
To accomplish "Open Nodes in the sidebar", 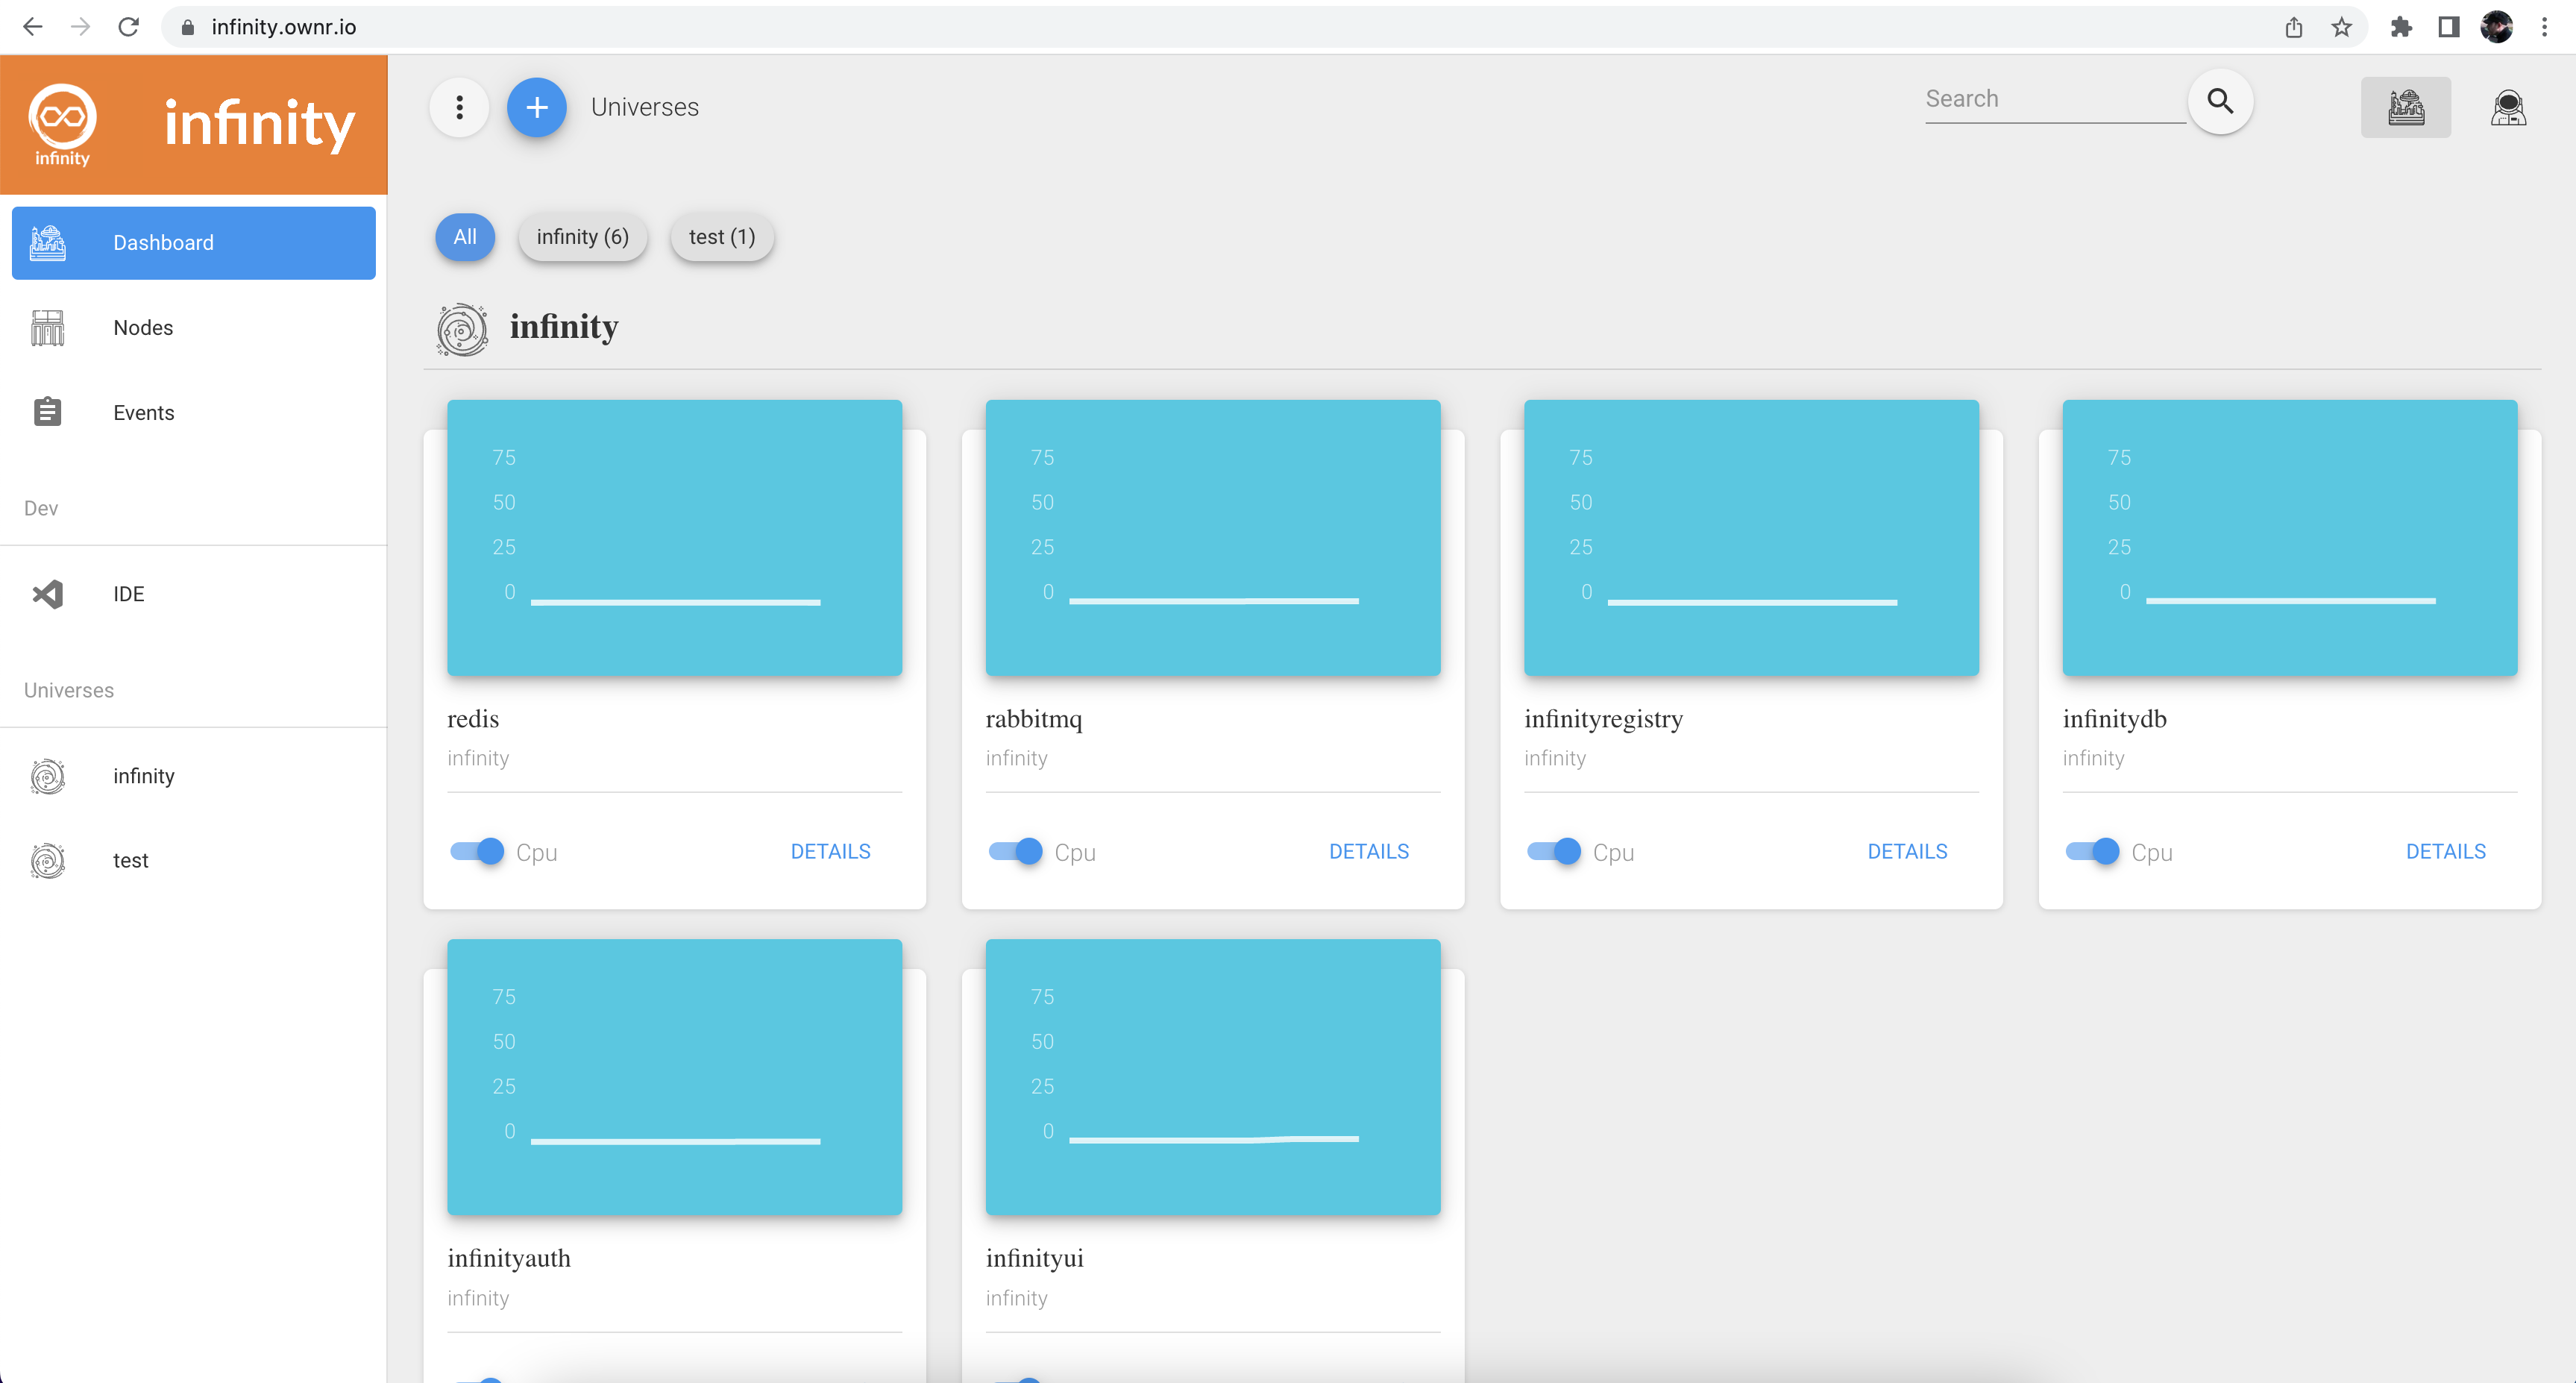I will (x=143, y=328).
